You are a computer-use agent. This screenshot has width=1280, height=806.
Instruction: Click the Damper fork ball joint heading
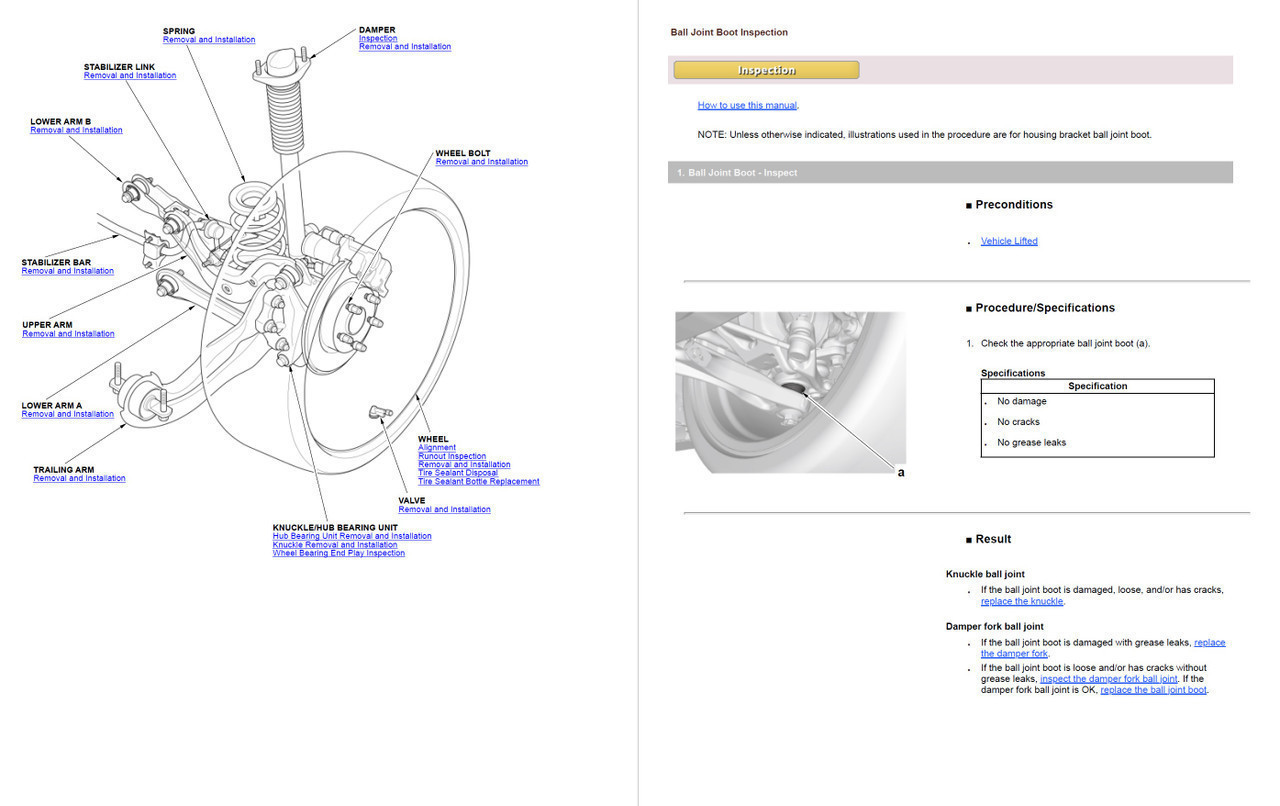pyautogui.click(x=994, y=627)
